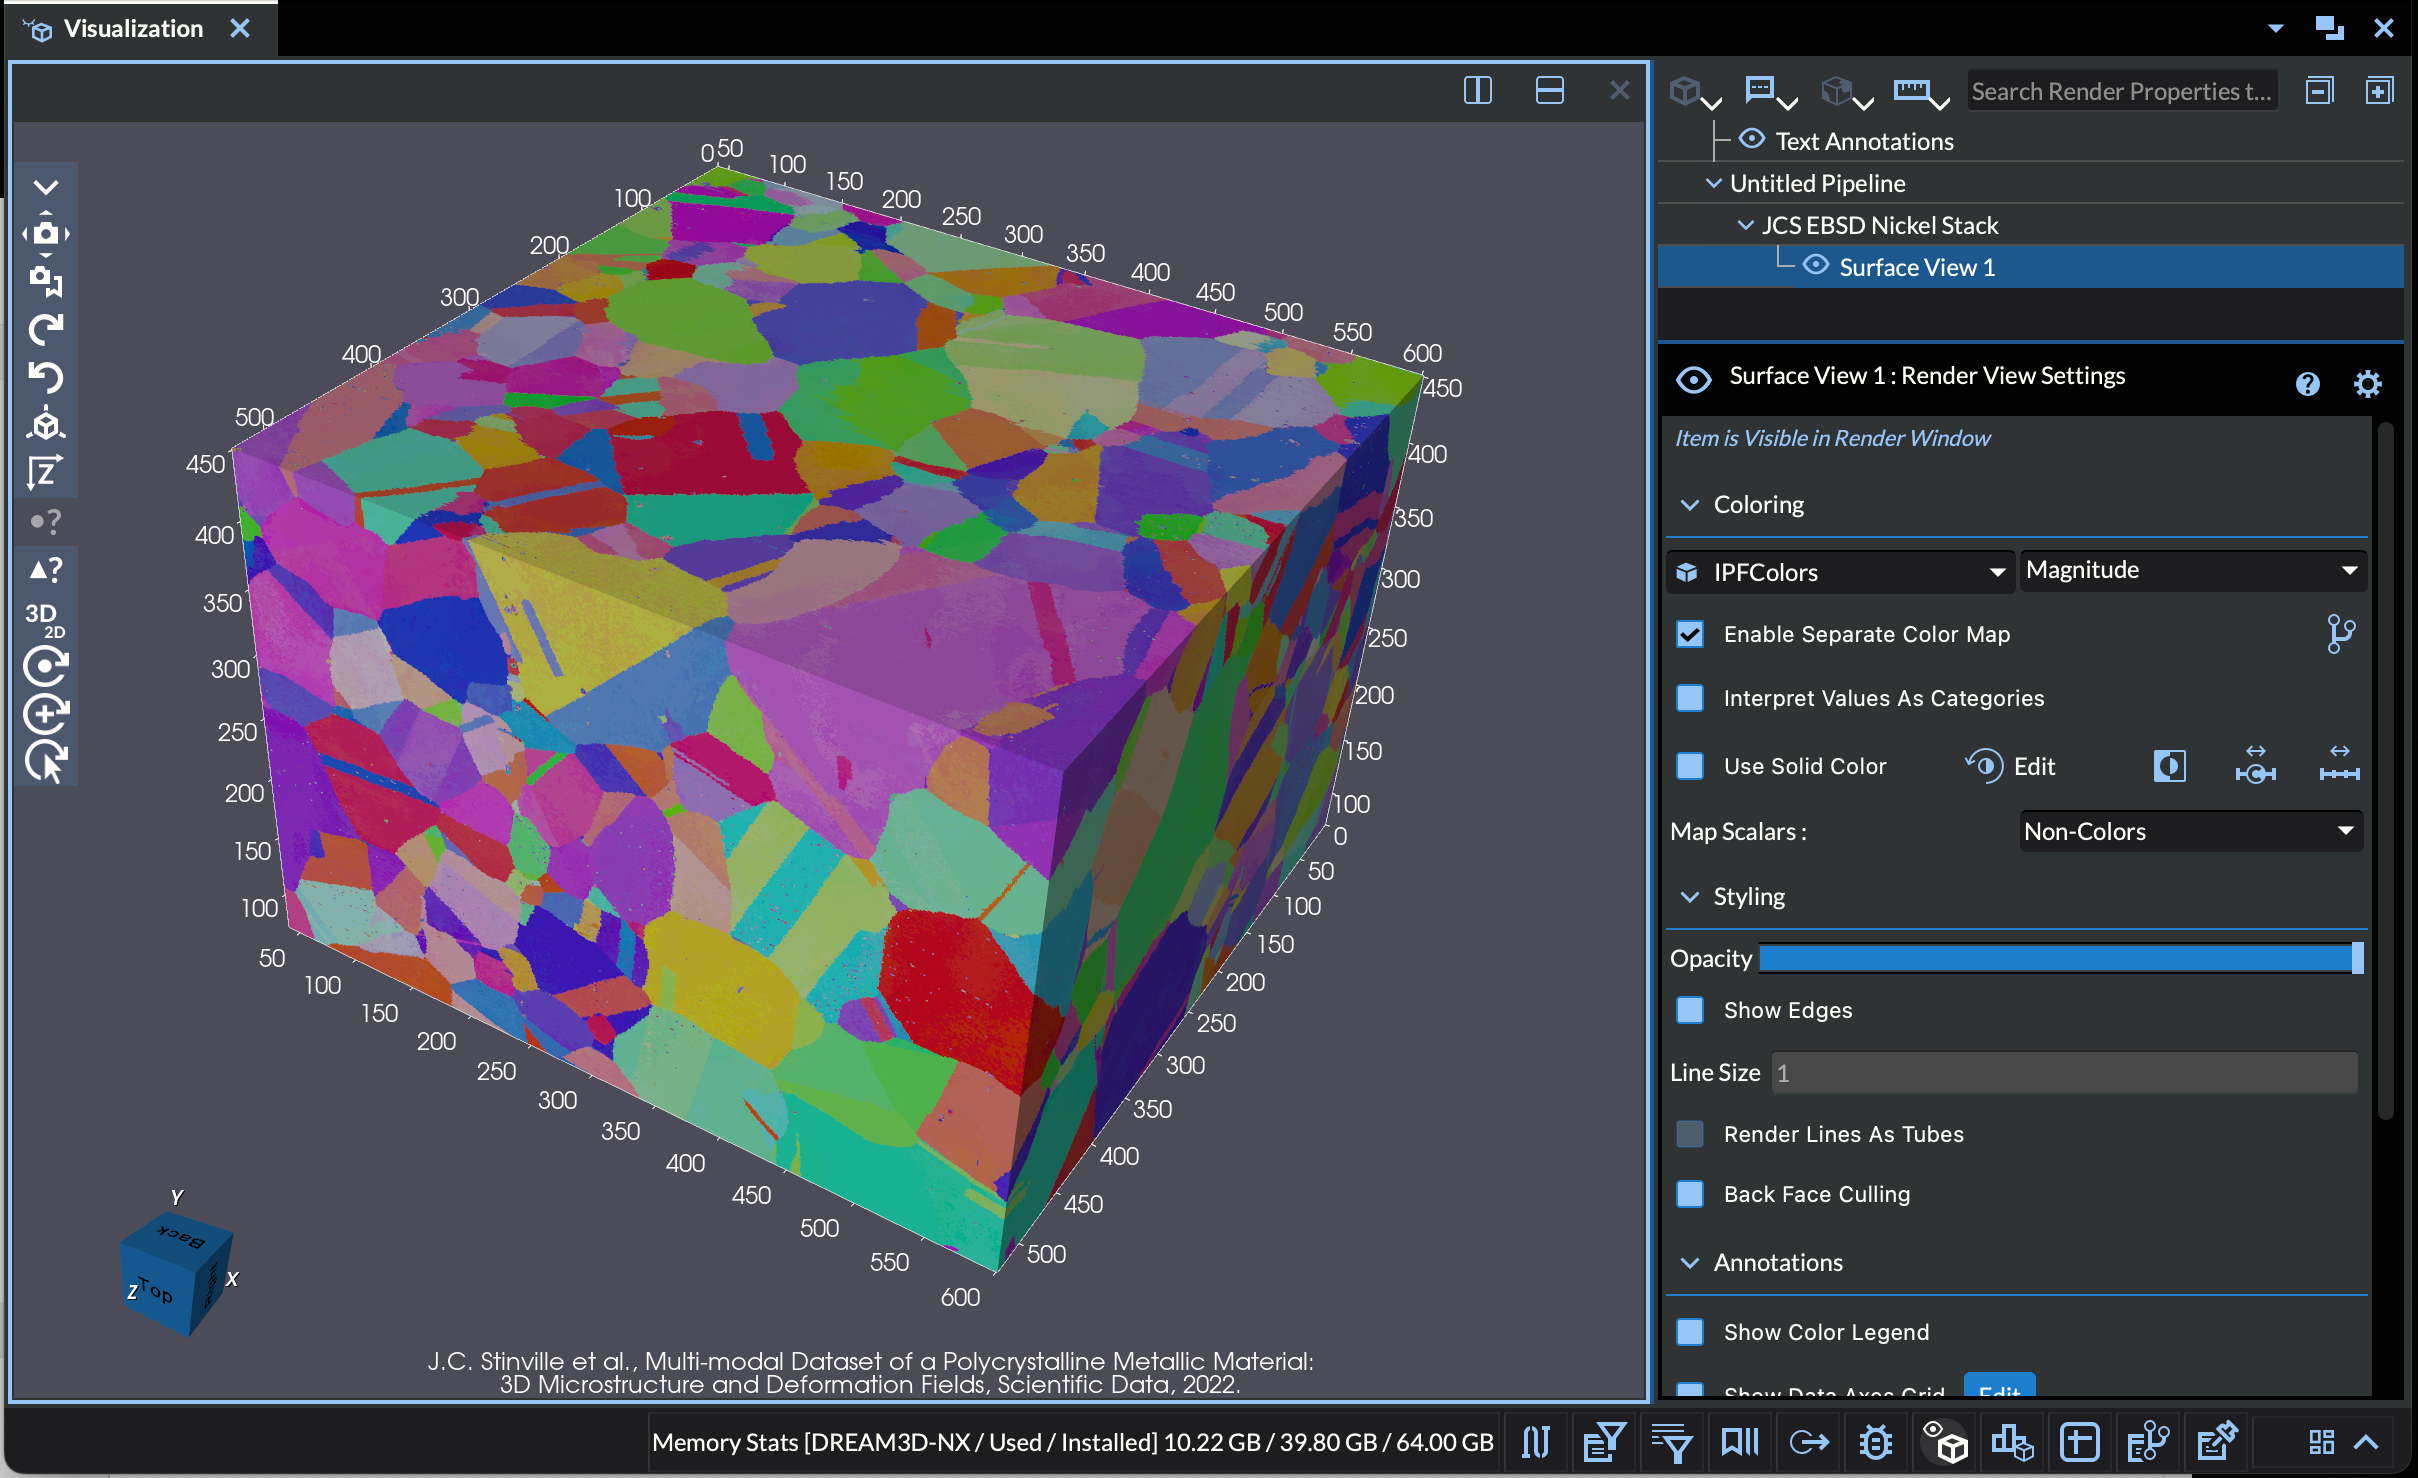
Task: Click the Search Render Properties field
Action: (2120, 91)
